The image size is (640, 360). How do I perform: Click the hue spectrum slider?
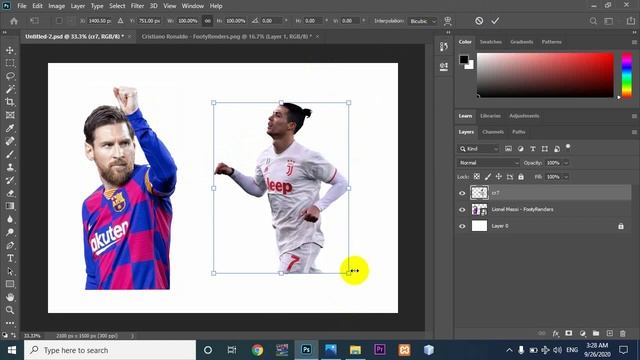pos(627,75)
